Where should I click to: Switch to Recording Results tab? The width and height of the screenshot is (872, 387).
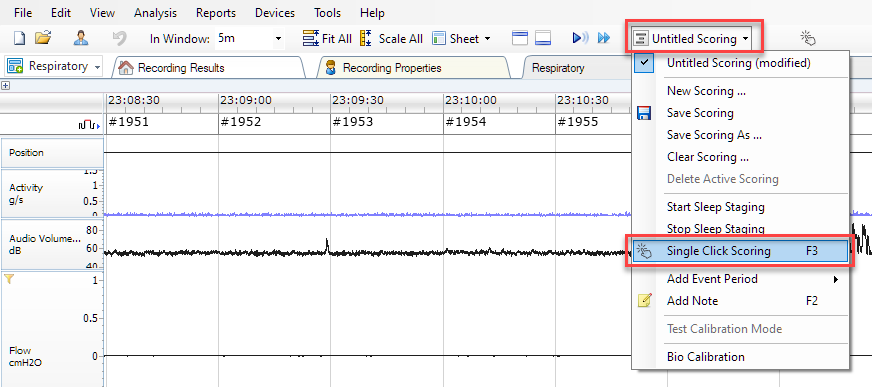pyautogui.click(x=181, y=68)
